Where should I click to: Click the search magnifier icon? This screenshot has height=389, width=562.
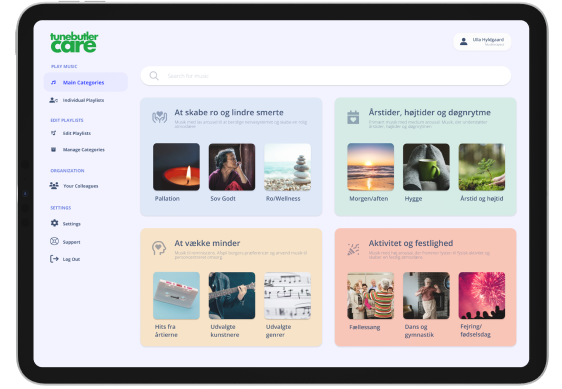154,76
